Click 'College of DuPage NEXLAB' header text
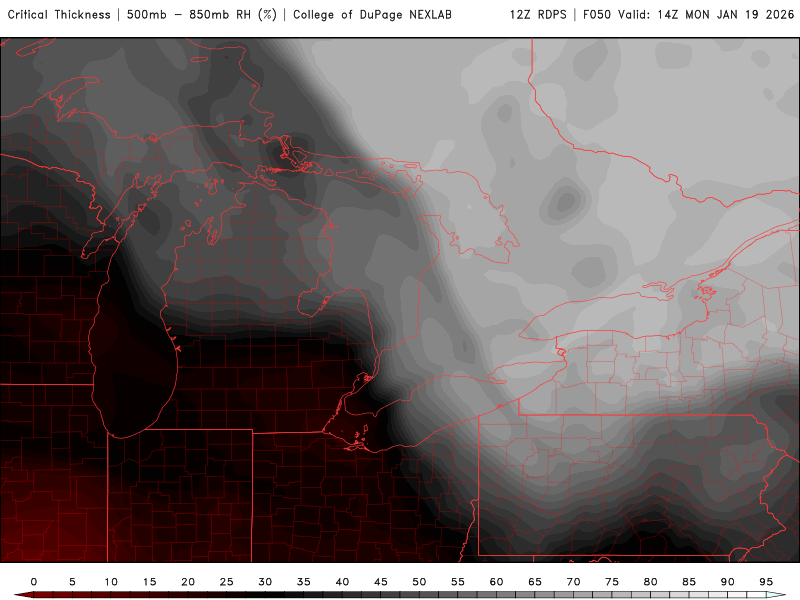Screen dimensions: 800x600 (x=372, y=15)
